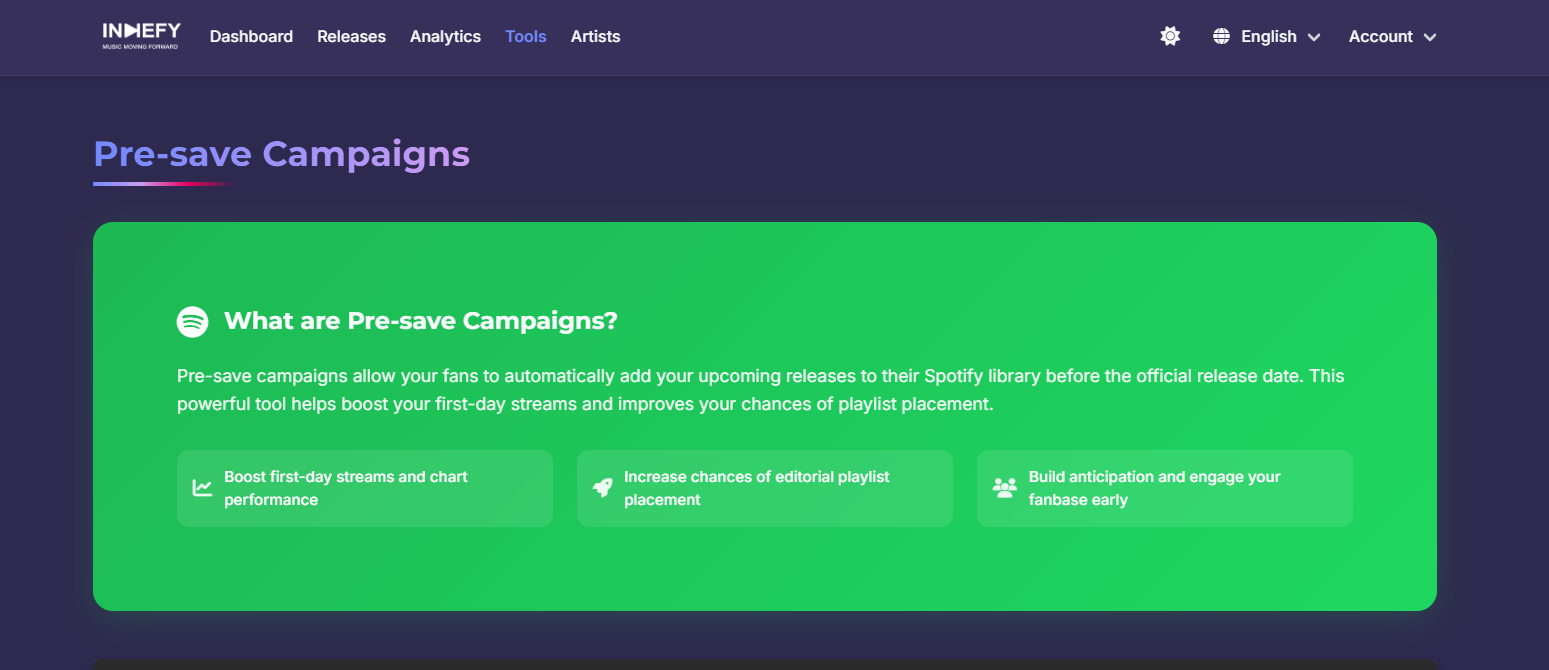Click the Build anticipation fanbase card
Viewport: 1549px width, 670px height.
1165,488
